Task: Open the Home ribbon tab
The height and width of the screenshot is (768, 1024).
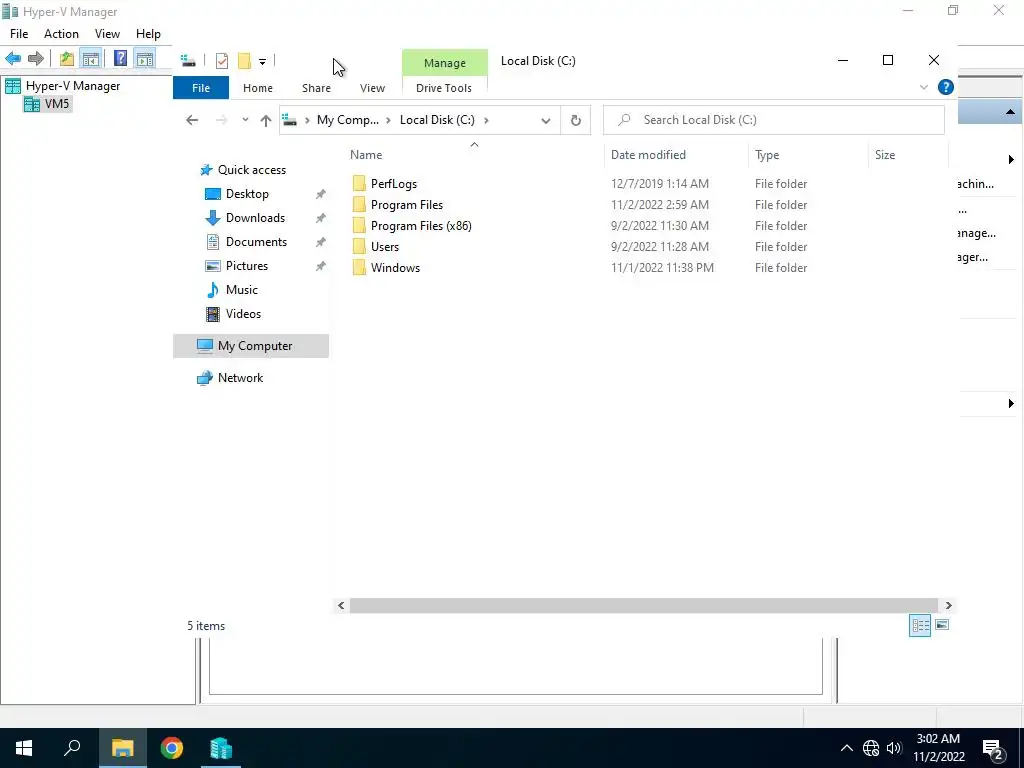Action: pos(258,88)
